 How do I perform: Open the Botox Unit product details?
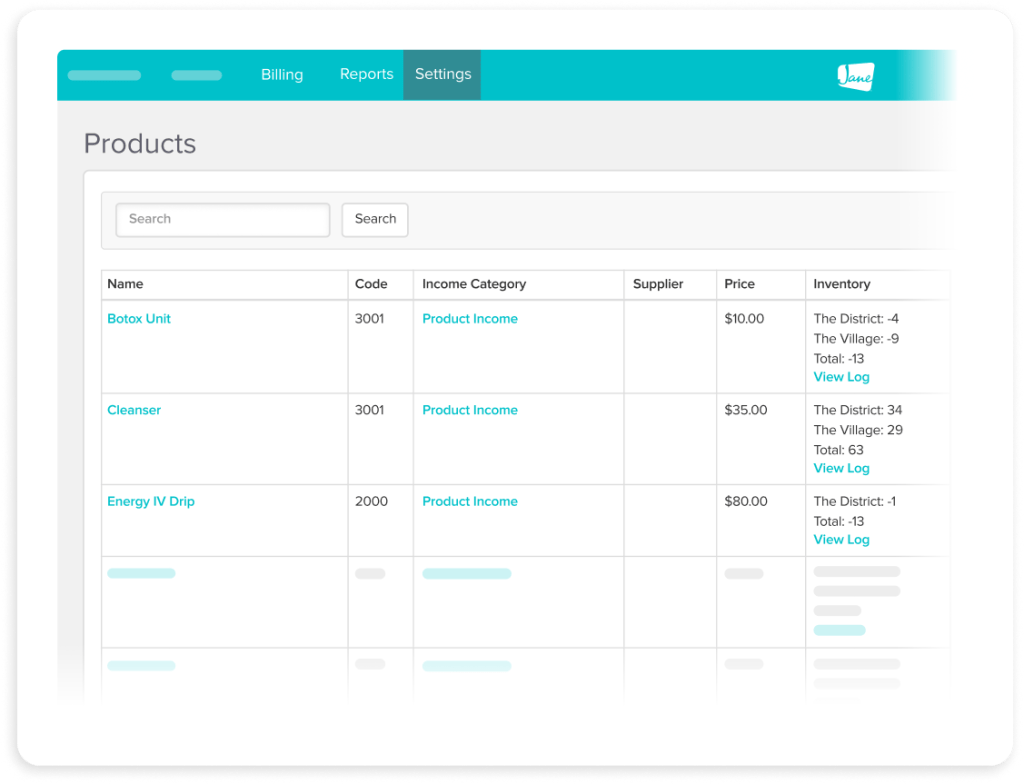[138, 318]
